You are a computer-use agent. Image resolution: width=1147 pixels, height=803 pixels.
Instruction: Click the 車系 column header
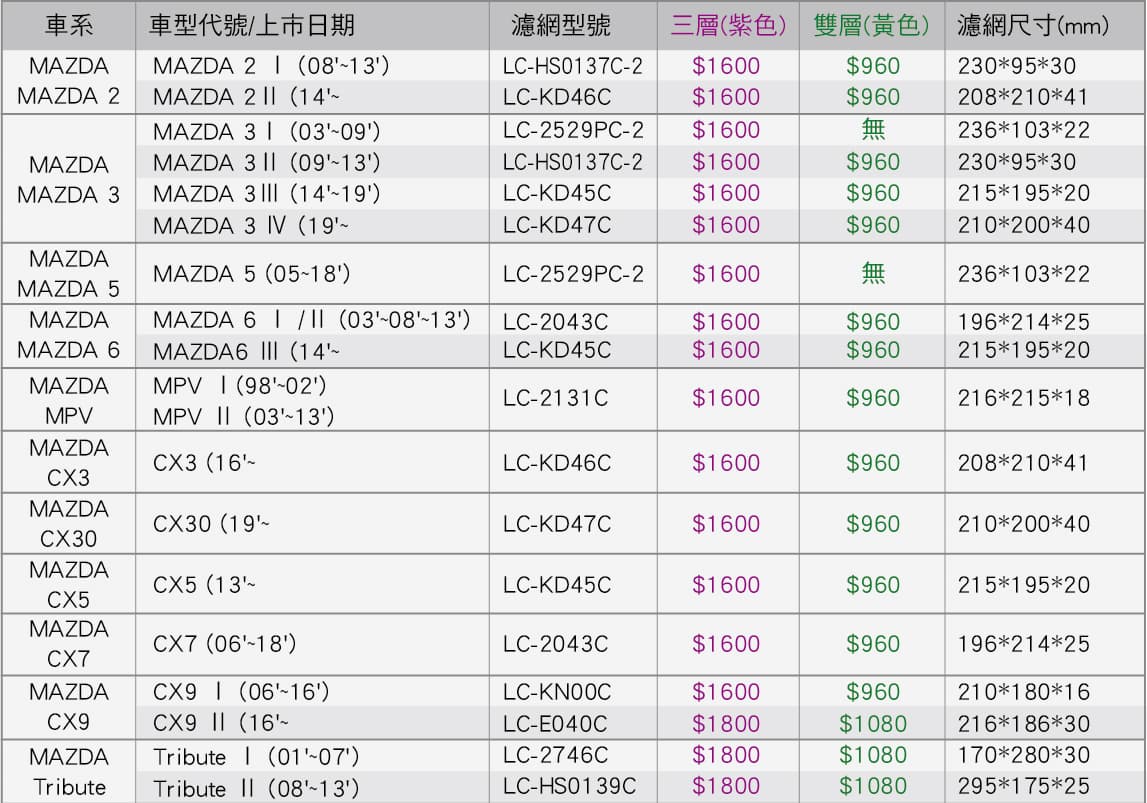[x=69, y=26]
